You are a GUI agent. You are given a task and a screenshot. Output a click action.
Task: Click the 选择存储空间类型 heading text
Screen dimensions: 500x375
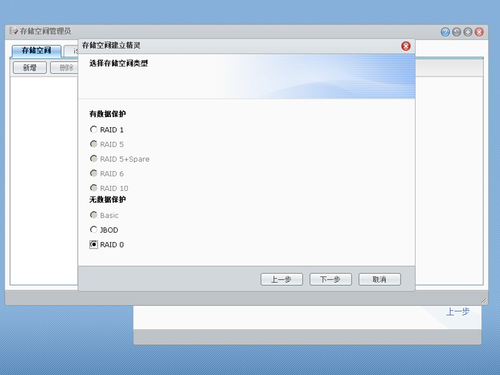(118, 63)
